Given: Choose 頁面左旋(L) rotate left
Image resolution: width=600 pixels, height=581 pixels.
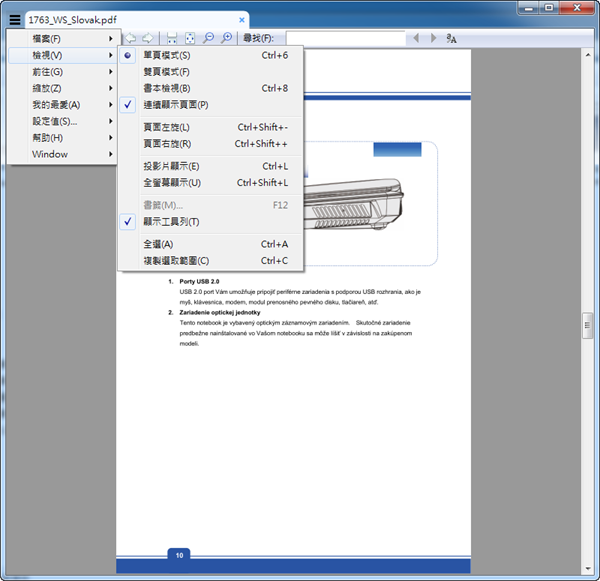Looking at the screenshot, I should point(210,127).
